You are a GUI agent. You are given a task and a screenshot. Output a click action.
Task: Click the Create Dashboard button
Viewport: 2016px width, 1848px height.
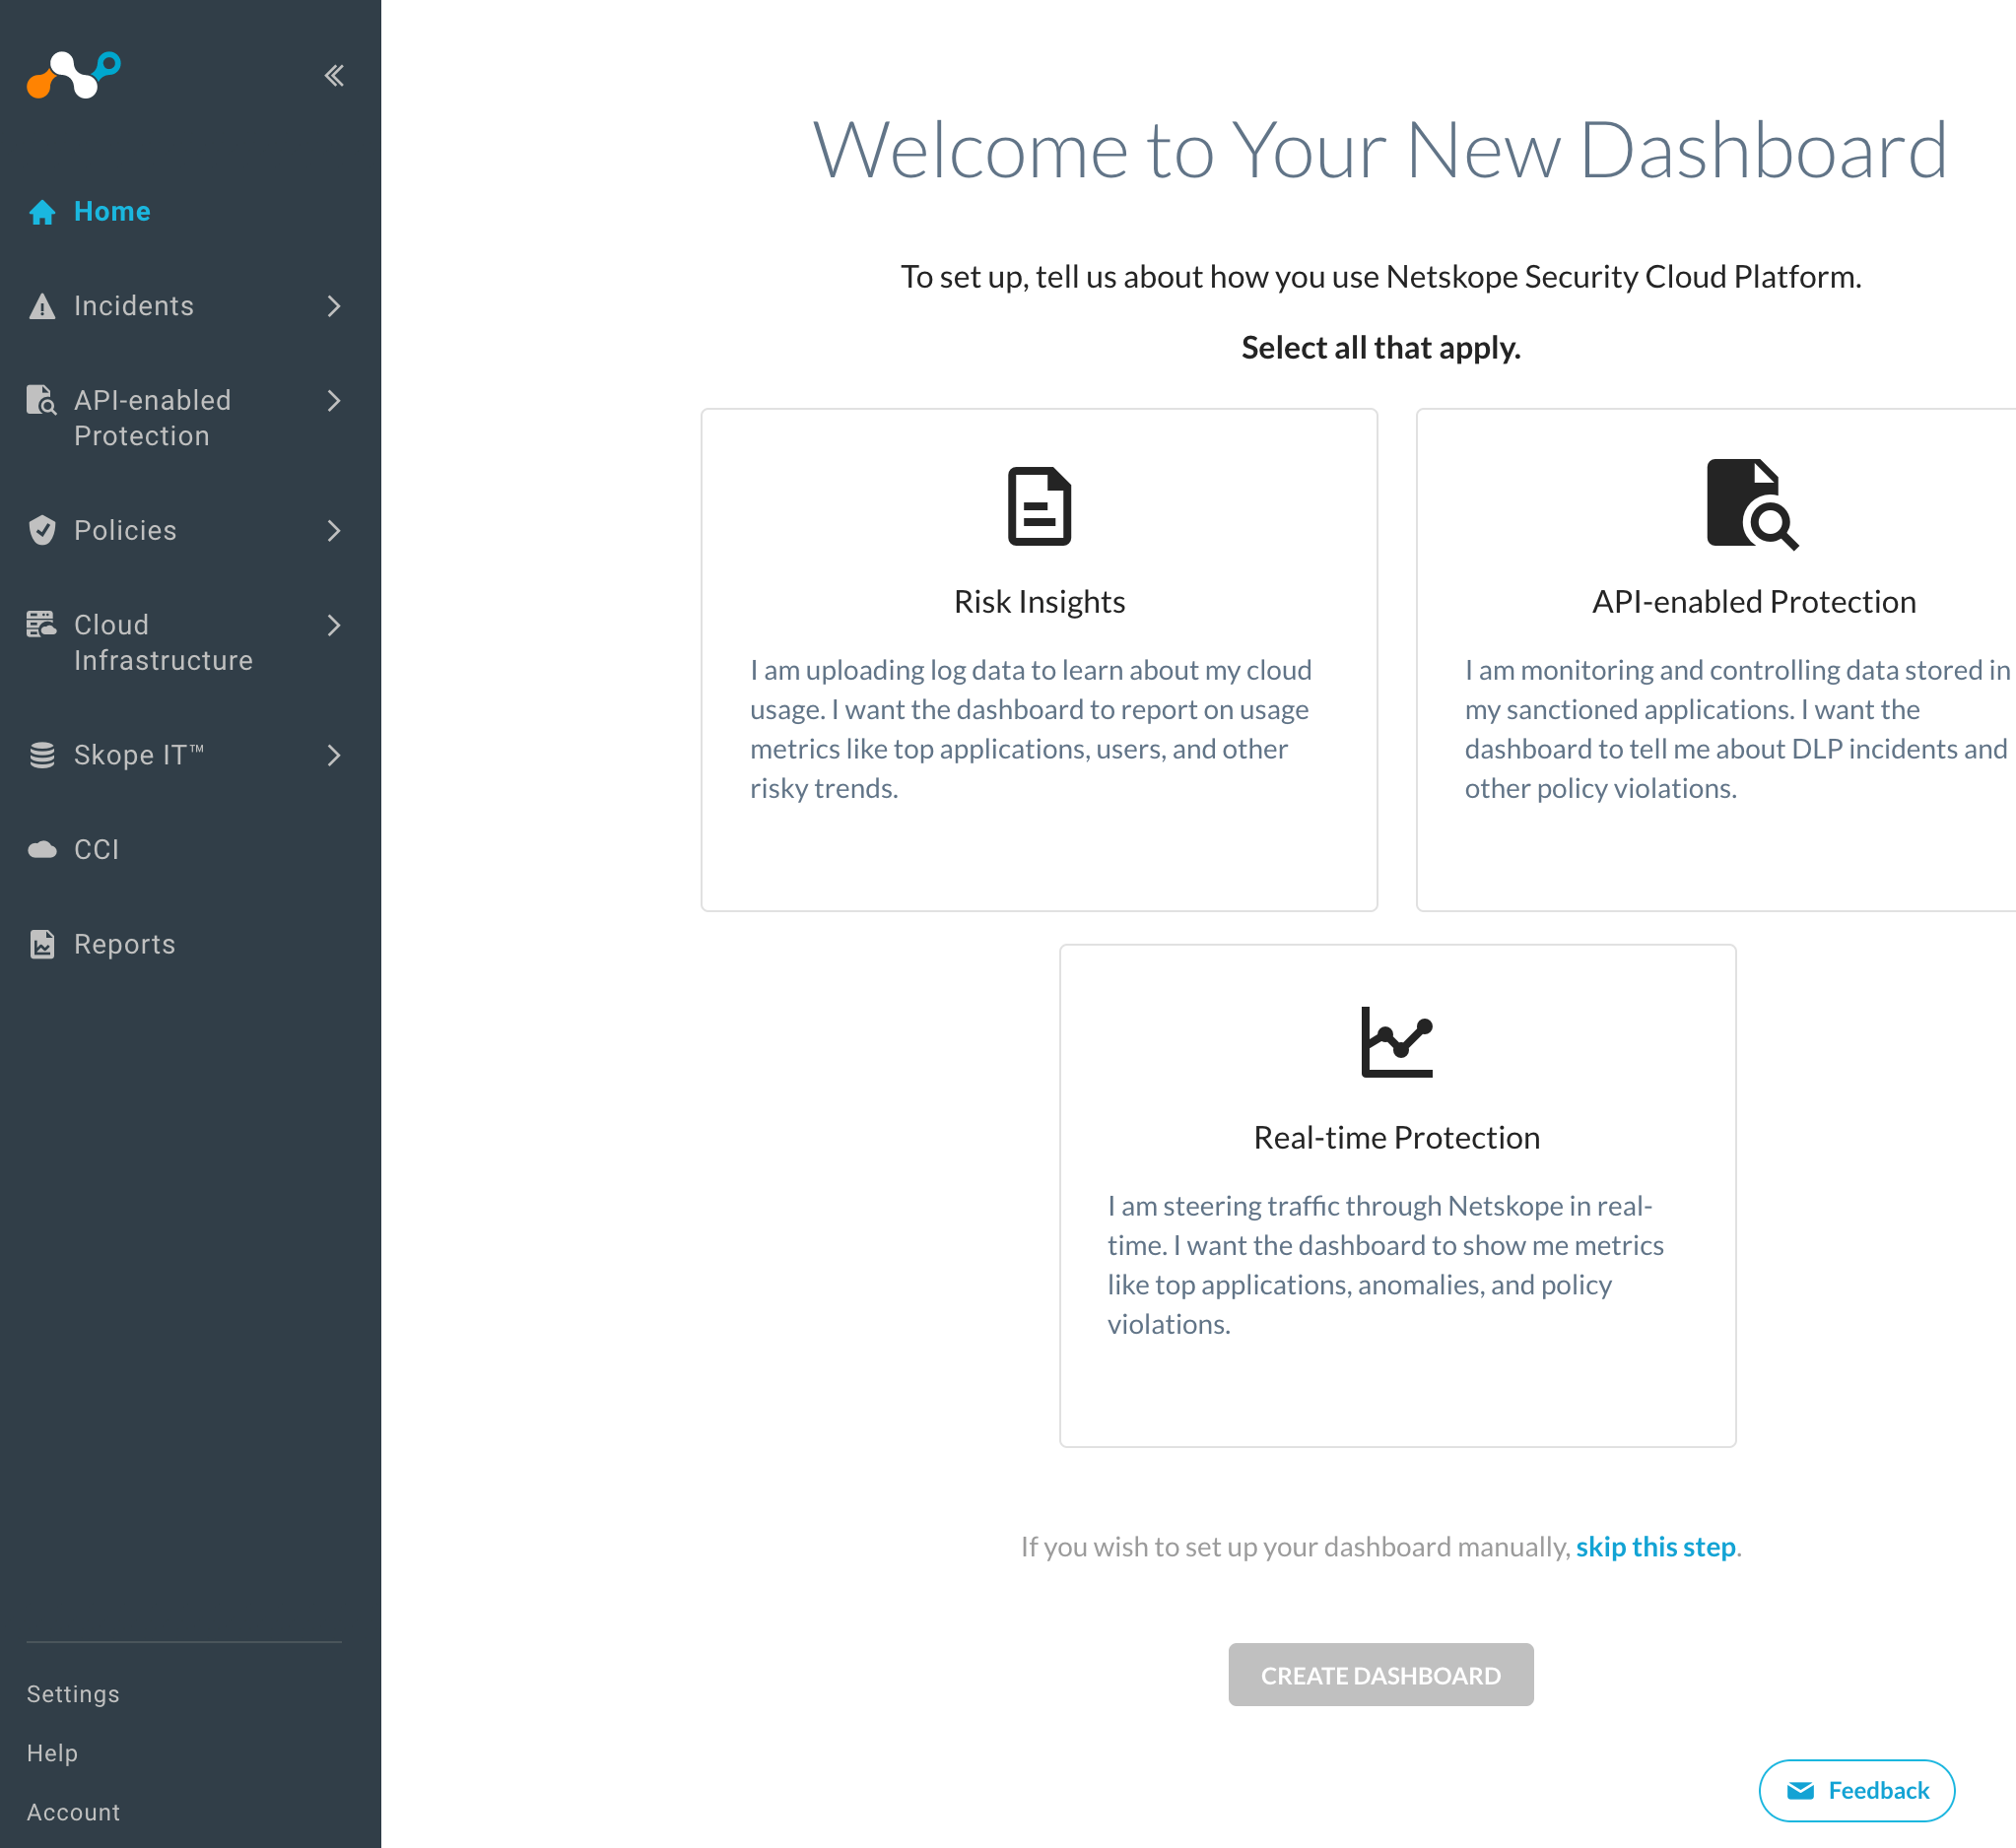coord(1380,1674)
